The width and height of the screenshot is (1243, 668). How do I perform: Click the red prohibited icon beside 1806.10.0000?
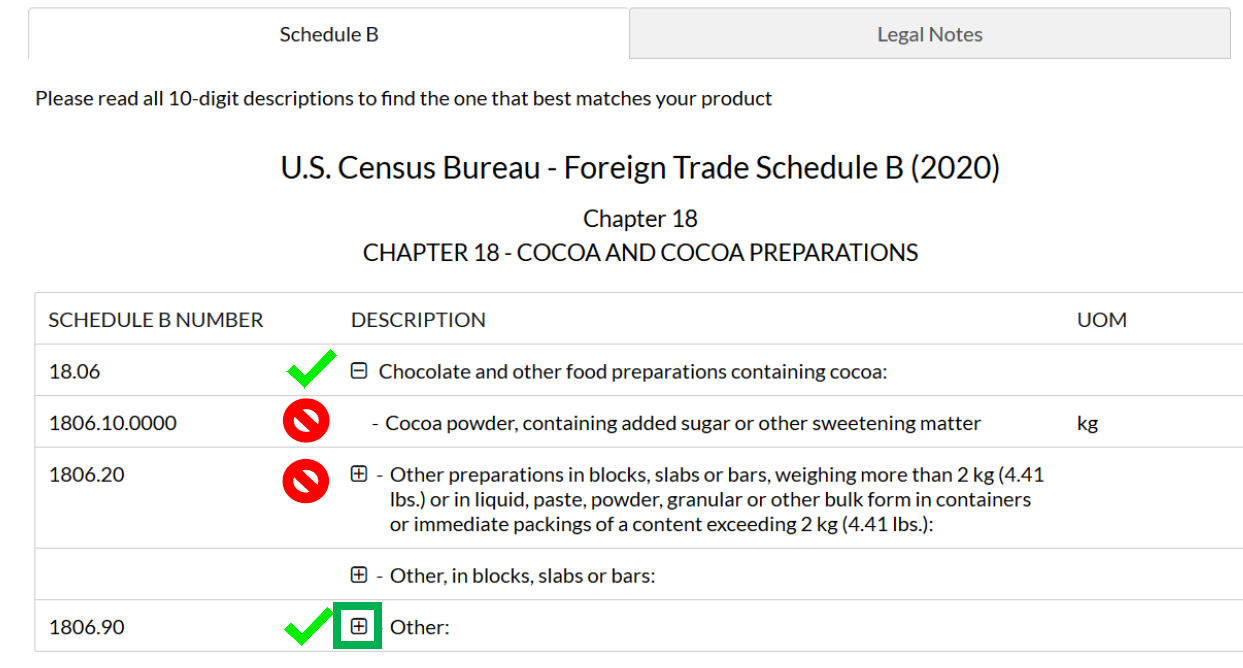(306, 423)
